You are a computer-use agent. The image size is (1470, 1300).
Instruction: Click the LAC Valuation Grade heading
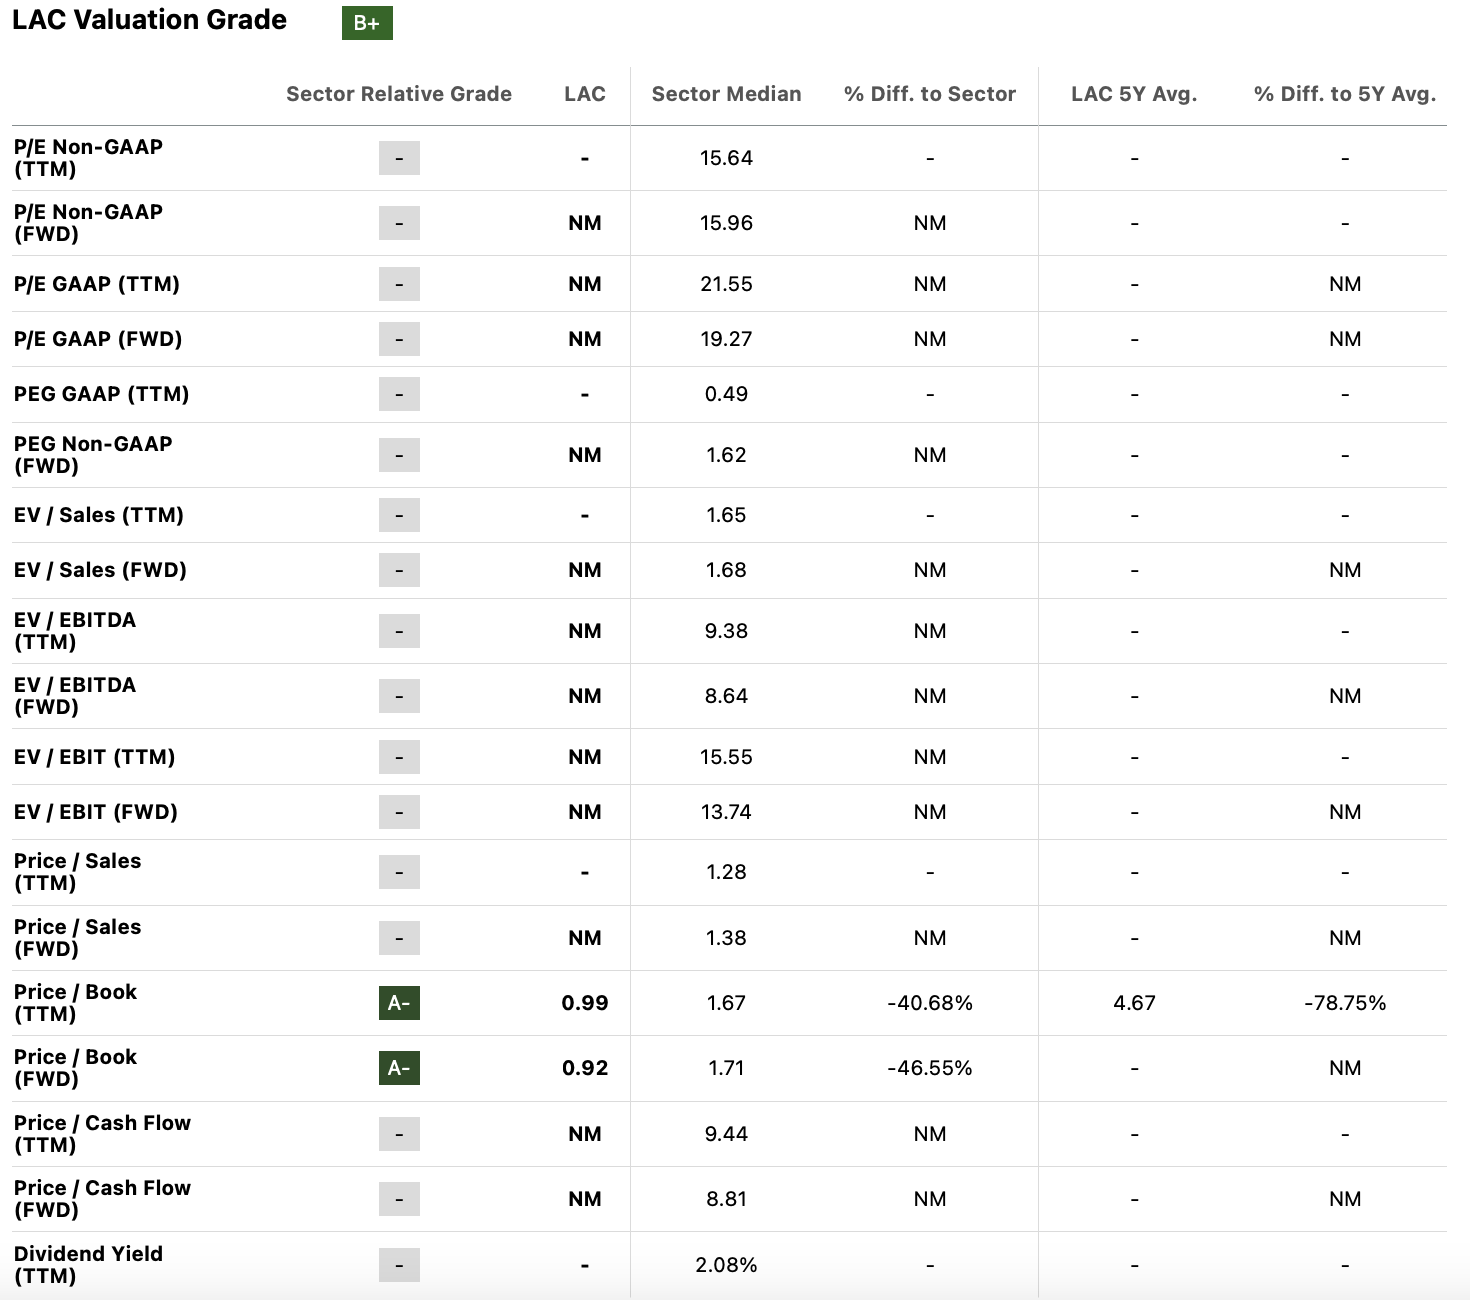[x=150, y=20]
